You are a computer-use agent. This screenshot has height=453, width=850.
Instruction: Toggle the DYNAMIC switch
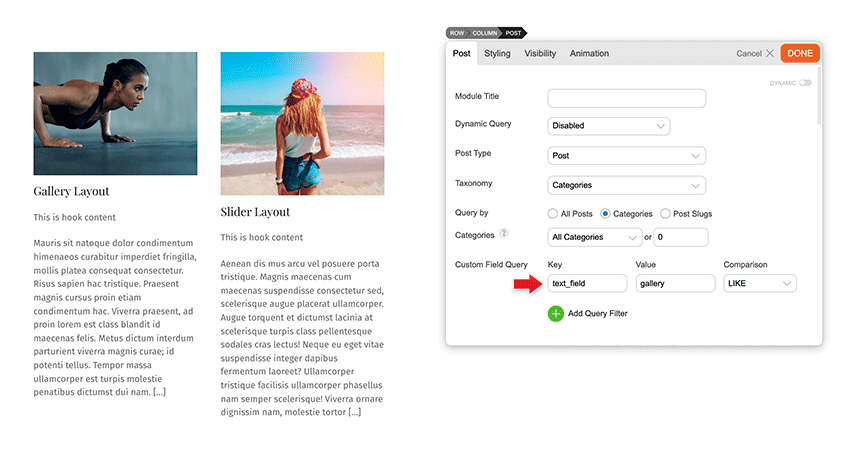(806, 83)
